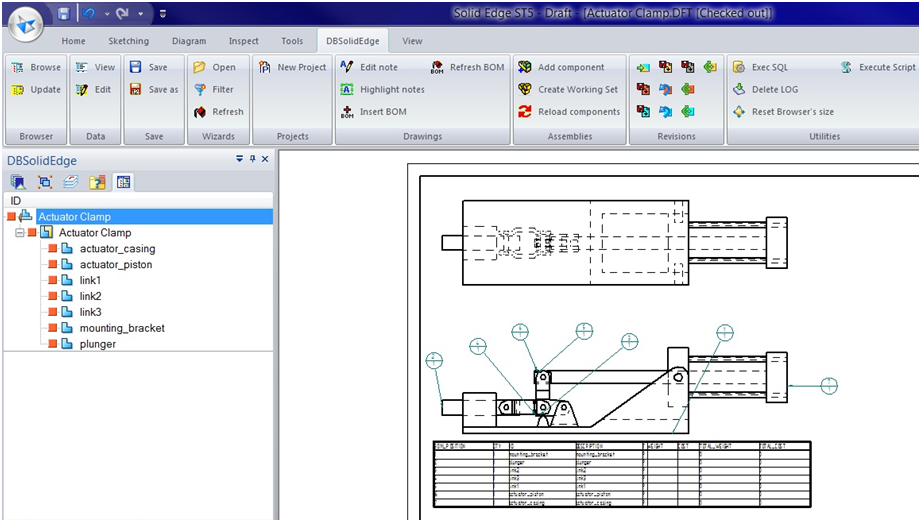The height and width of the screenshot is (523, 920).
Task: Select the active DBSolidEdge browser panel tab
Action: pos(123,183)
